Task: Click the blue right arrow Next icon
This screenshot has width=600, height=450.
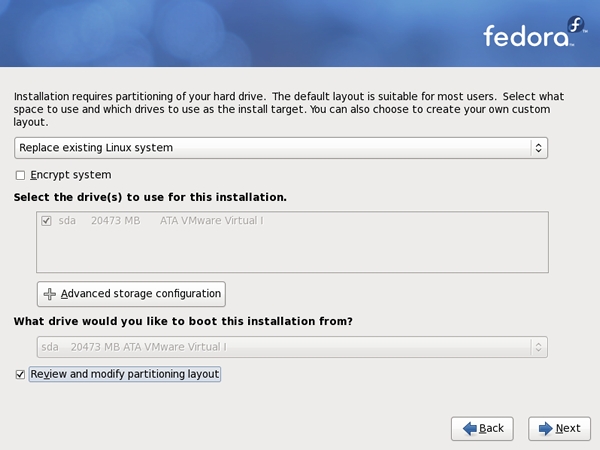Action: pyautogui.click(x=546, y=428)
